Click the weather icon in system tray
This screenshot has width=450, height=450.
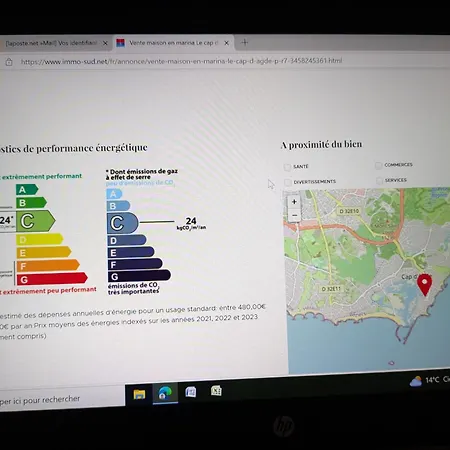click(415, 381)
